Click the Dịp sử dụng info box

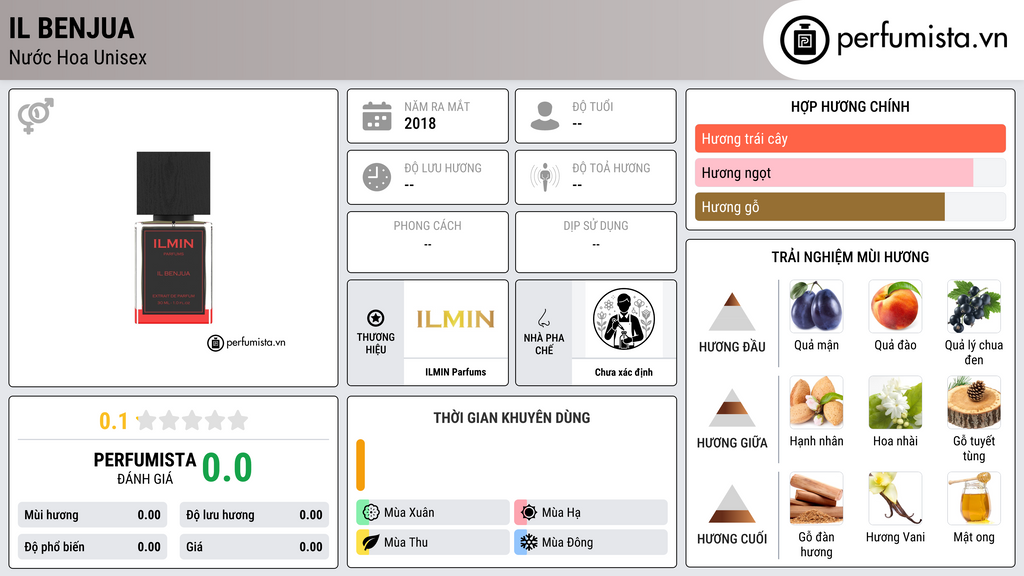click(596, 242)
